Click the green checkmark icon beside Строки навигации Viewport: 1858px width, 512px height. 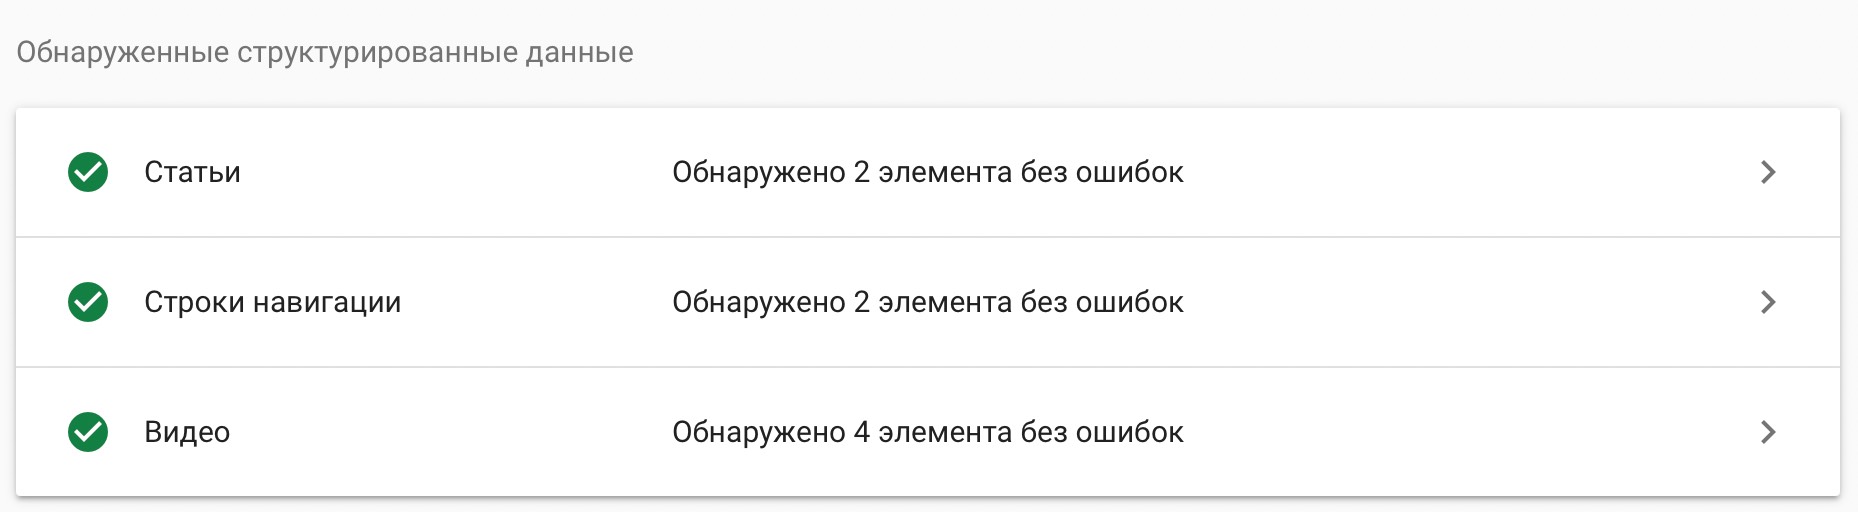(x=88, y=302)
